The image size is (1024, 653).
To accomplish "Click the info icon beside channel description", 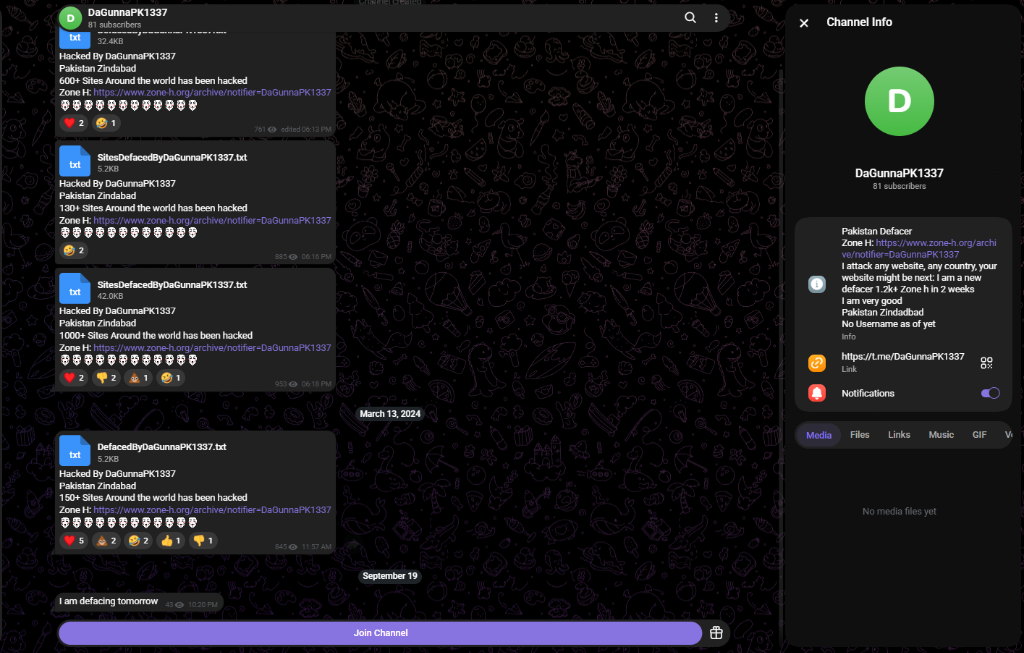I will coord(817,284).
